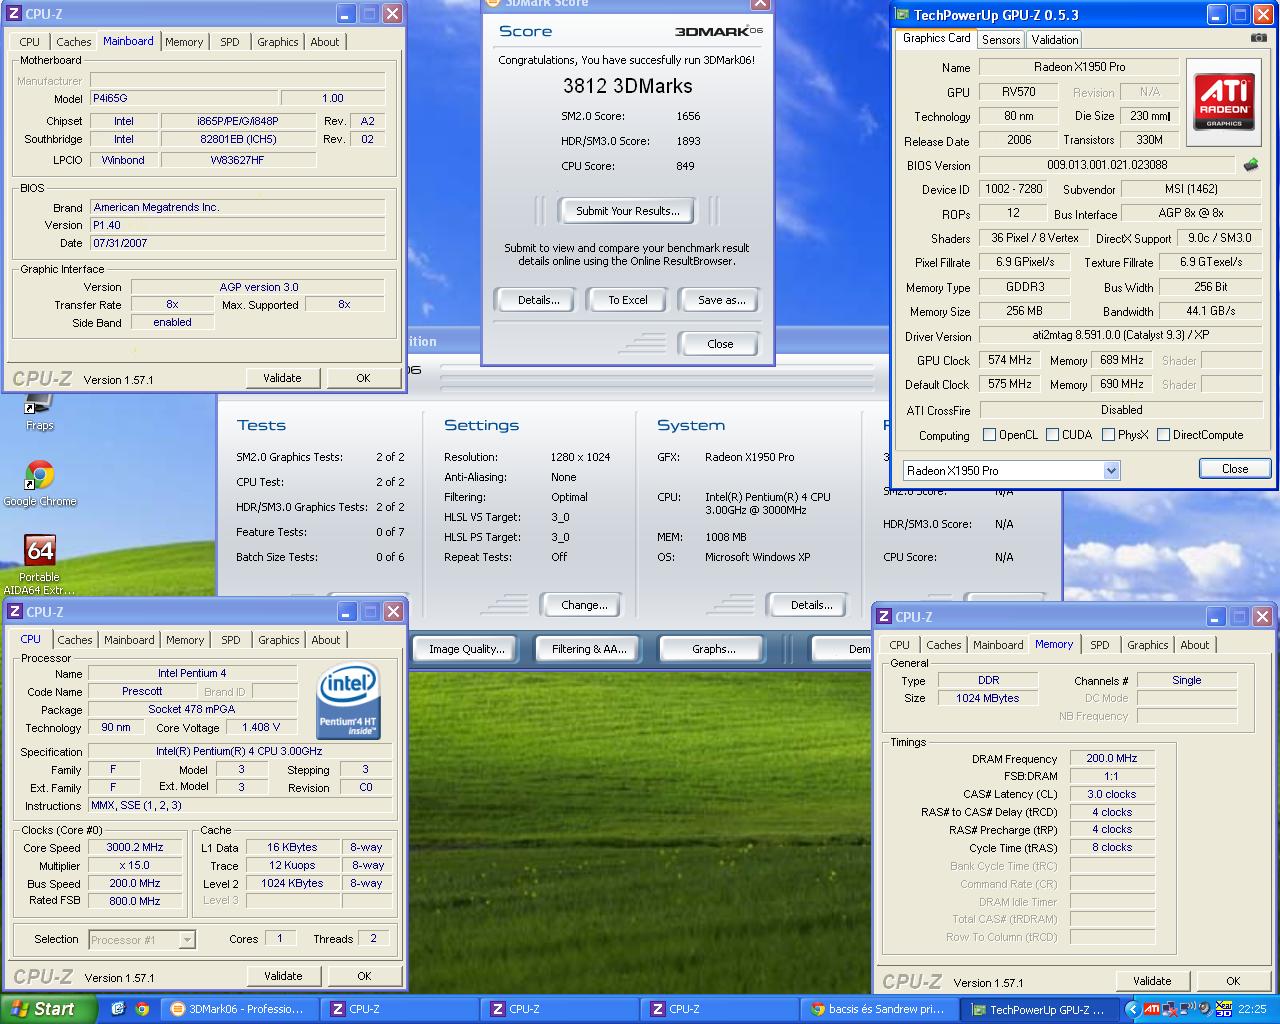Open the Radeon X1950 Pro GPU dropdown

tap(1111, 470)
